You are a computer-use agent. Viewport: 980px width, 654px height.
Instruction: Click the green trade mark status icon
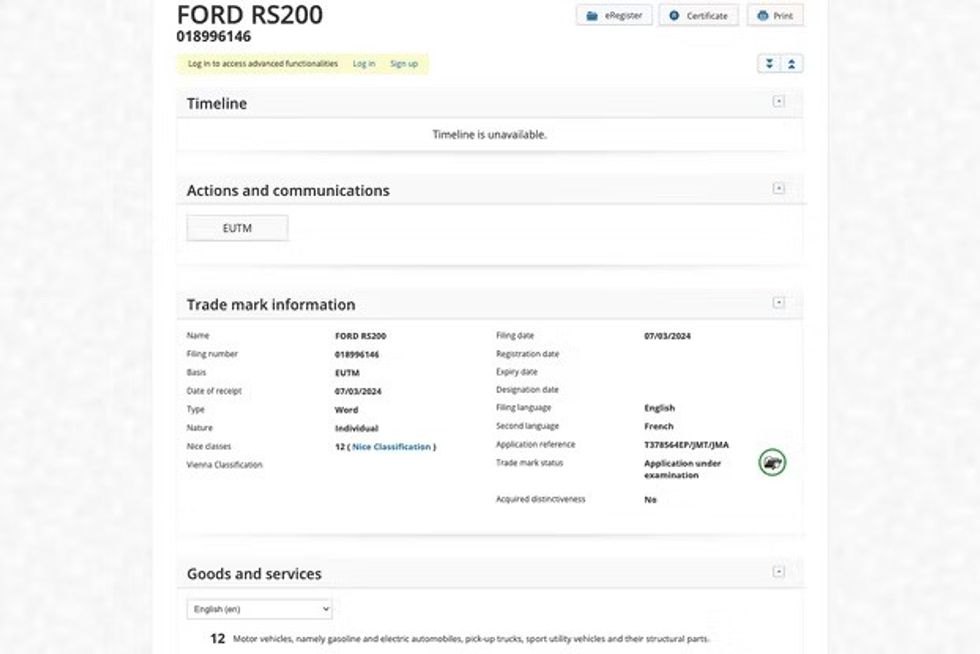772,462
